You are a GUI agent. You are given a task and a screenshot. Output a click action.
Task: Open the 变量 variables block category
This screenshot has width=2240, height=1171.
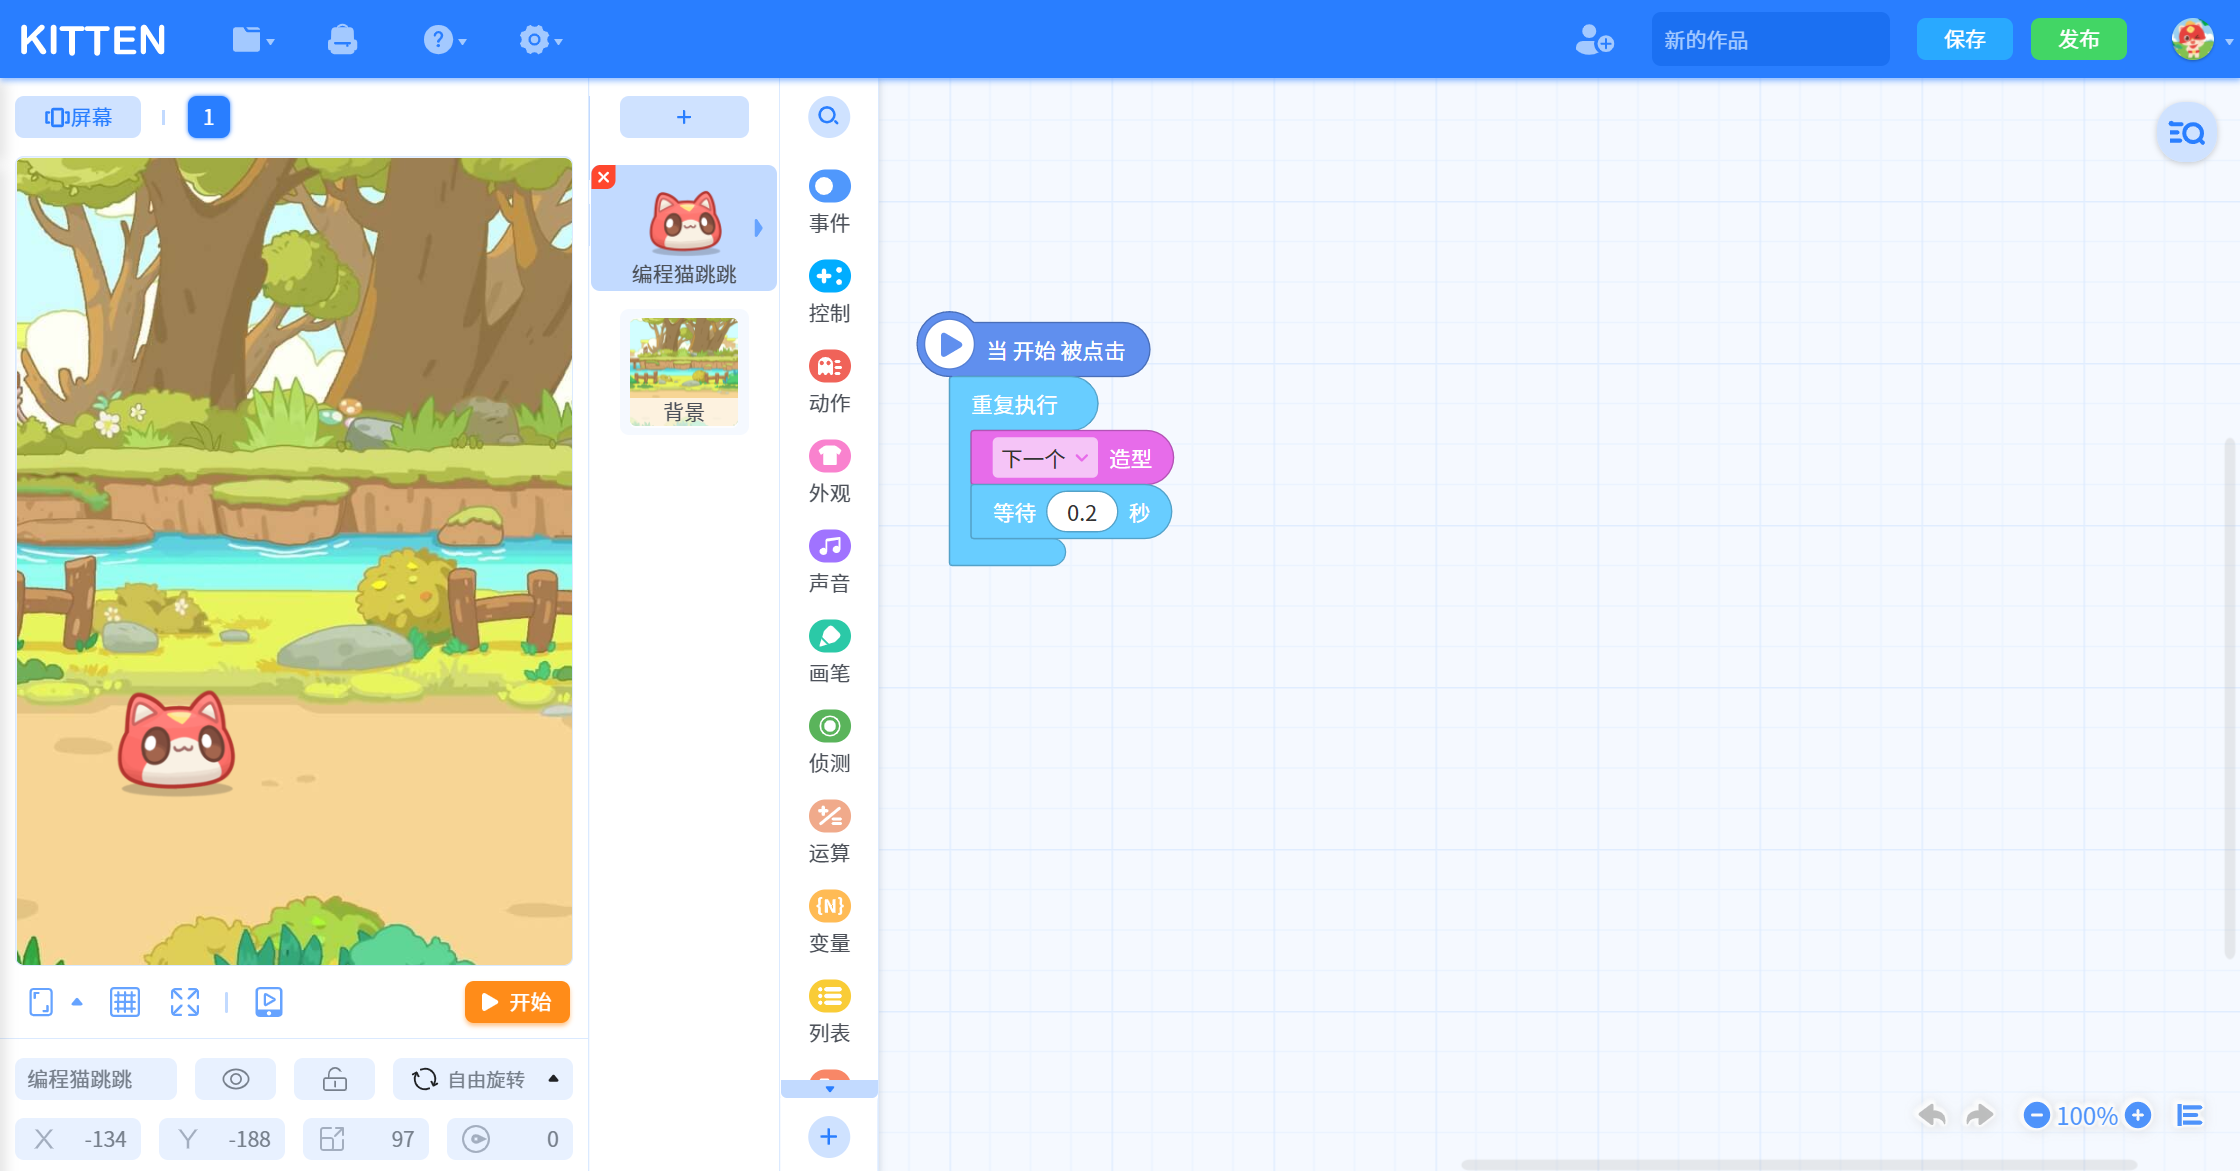(829, 922)
